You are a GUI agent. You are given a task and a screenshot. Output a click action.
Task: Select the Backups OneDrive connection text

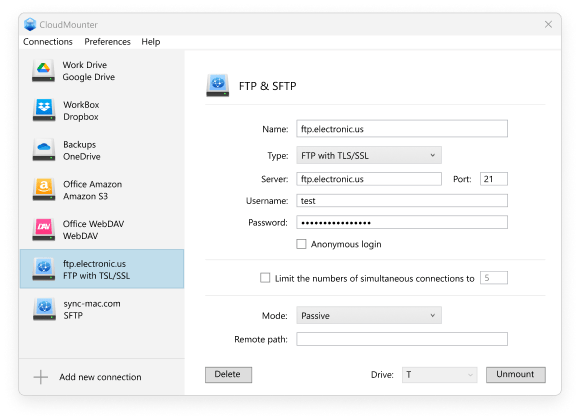point(81,150)
